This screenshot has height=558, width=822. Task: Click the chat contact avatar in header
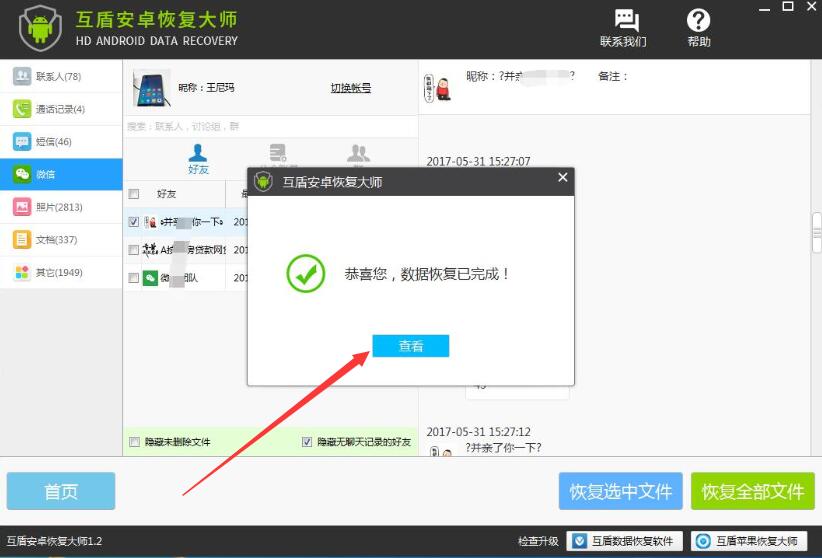[437, 87]
